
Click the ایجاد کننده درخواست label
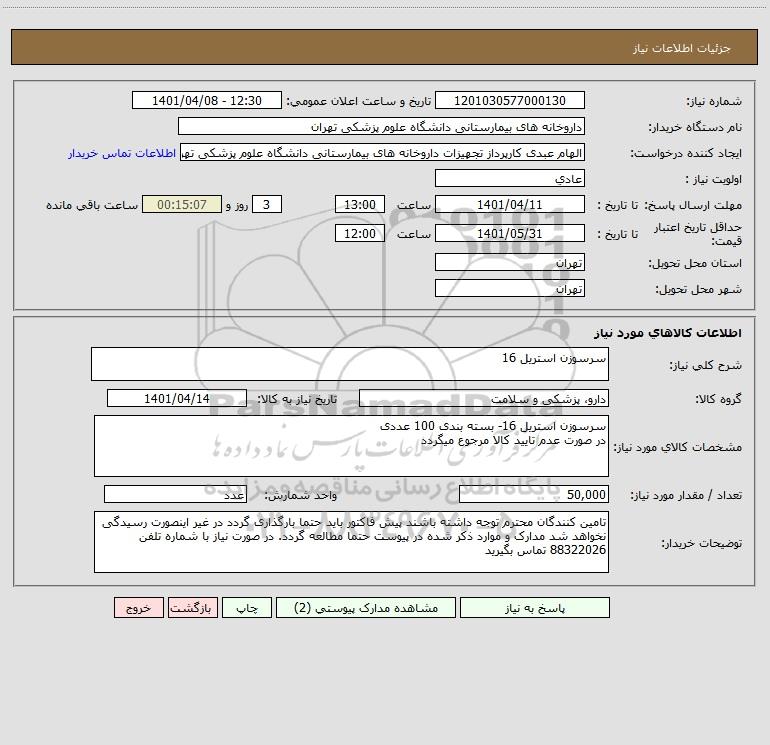click(686, 153)
